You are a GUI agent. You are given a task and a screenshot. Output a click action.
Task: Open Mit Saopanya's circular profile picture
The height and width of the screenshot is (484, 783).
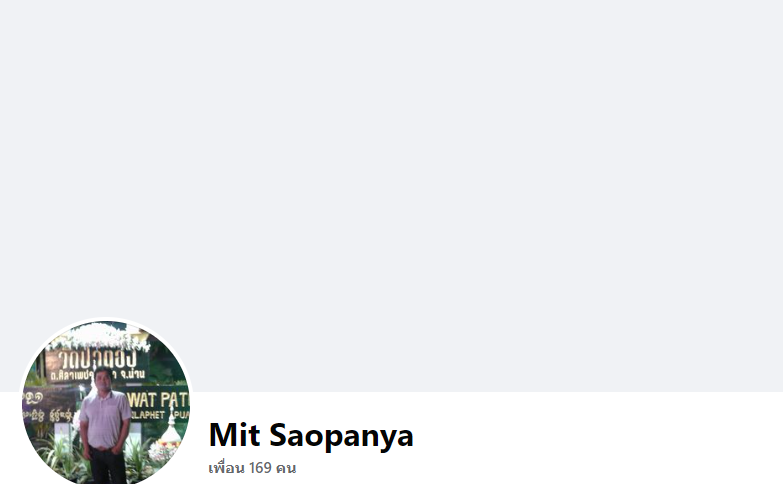[106, 404]
